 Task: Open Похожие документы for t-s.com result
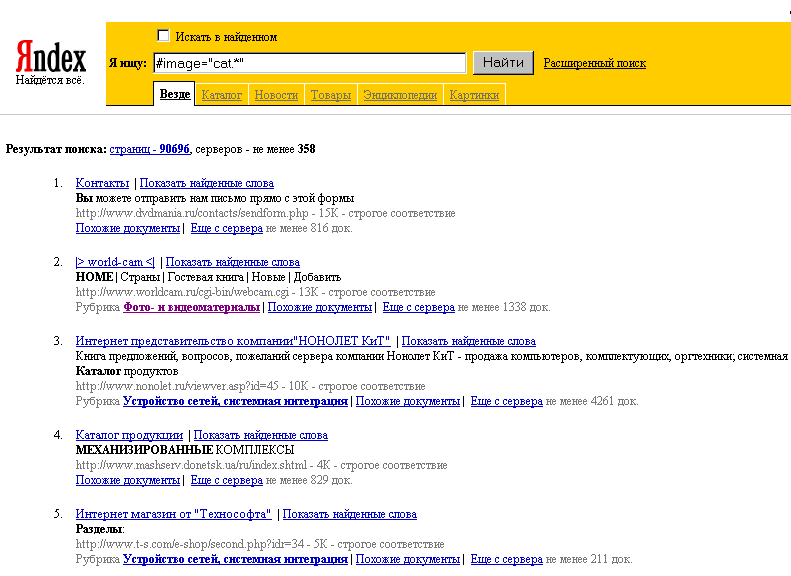(408, 559)
